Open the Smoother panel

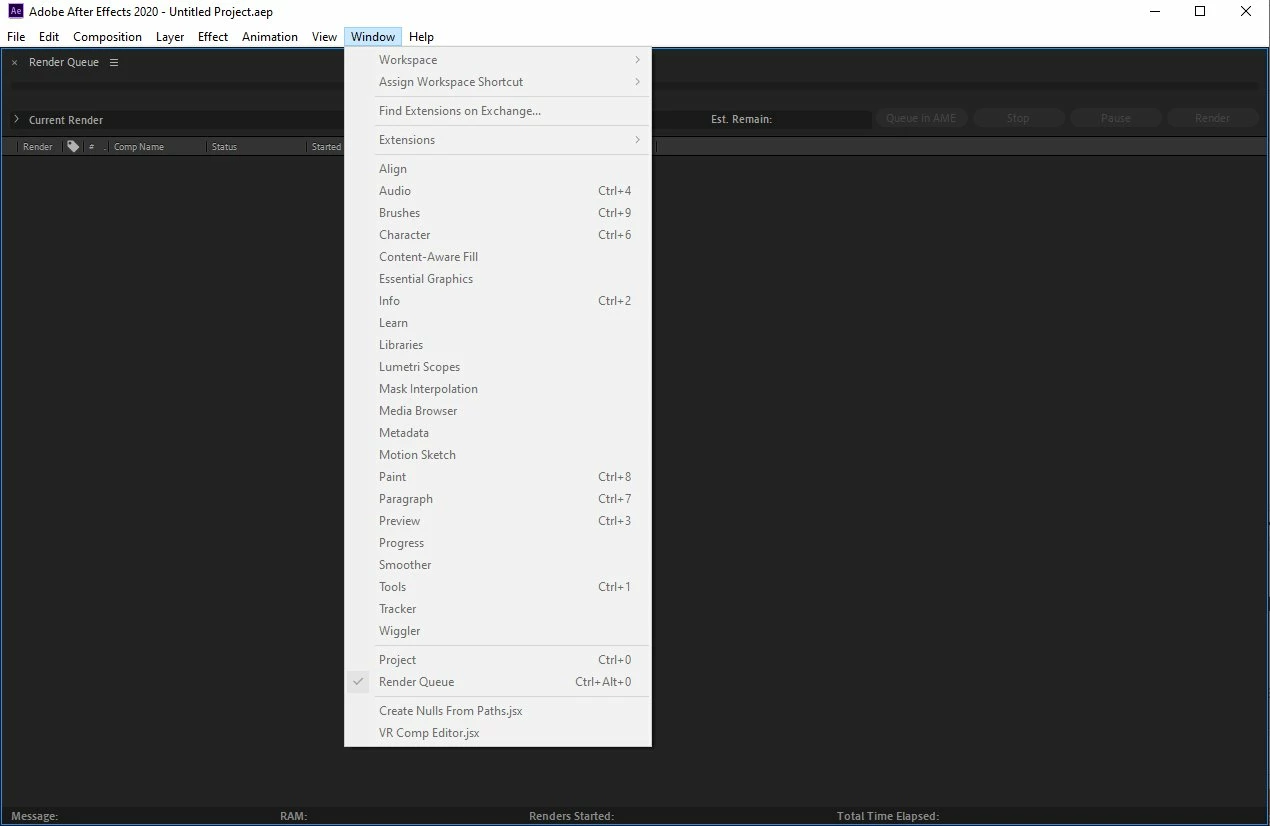tap(498, 565)
